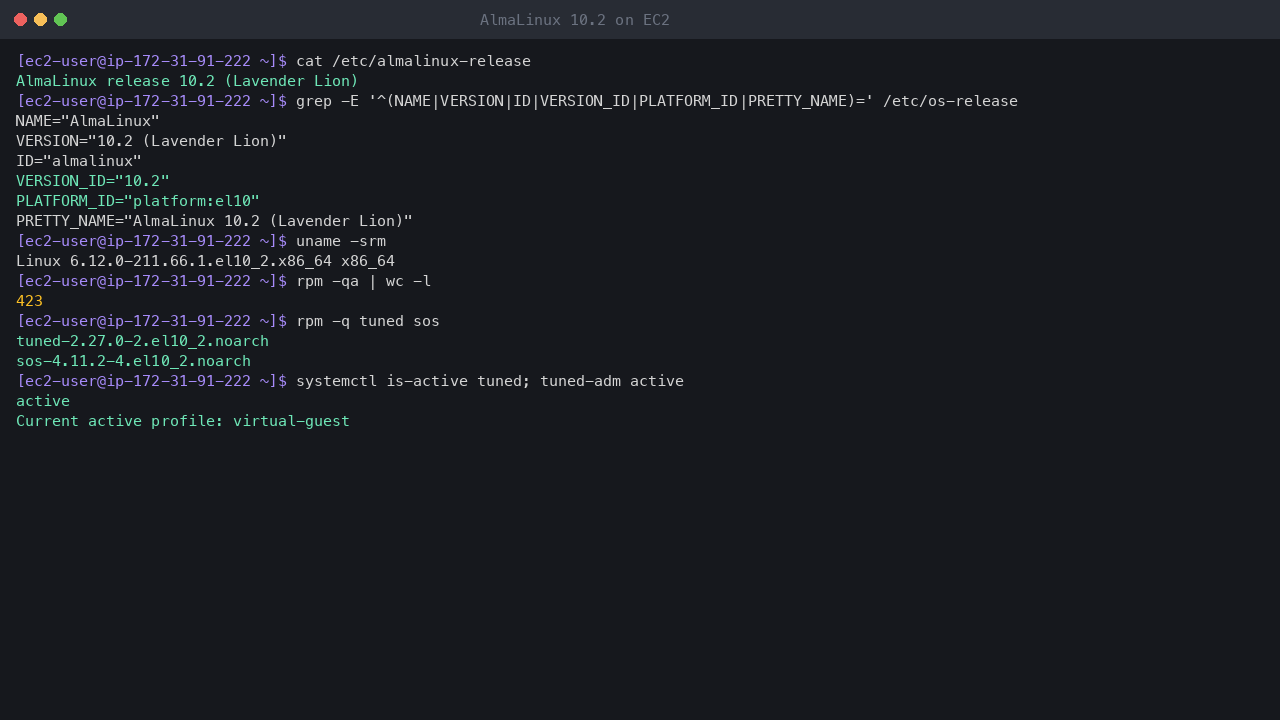This screenshot has height=720, width=1280.
Task: Click the red close window button
Action: (20, 19)
